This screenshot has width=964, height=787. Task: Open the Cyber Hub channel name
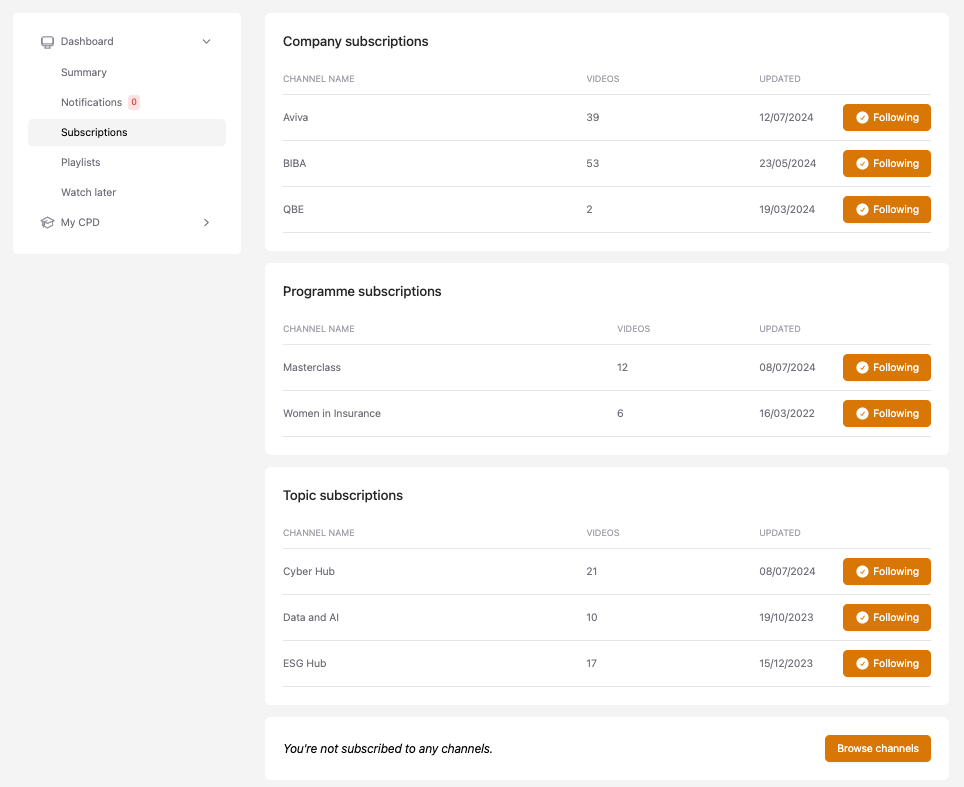tap(308, 572)
